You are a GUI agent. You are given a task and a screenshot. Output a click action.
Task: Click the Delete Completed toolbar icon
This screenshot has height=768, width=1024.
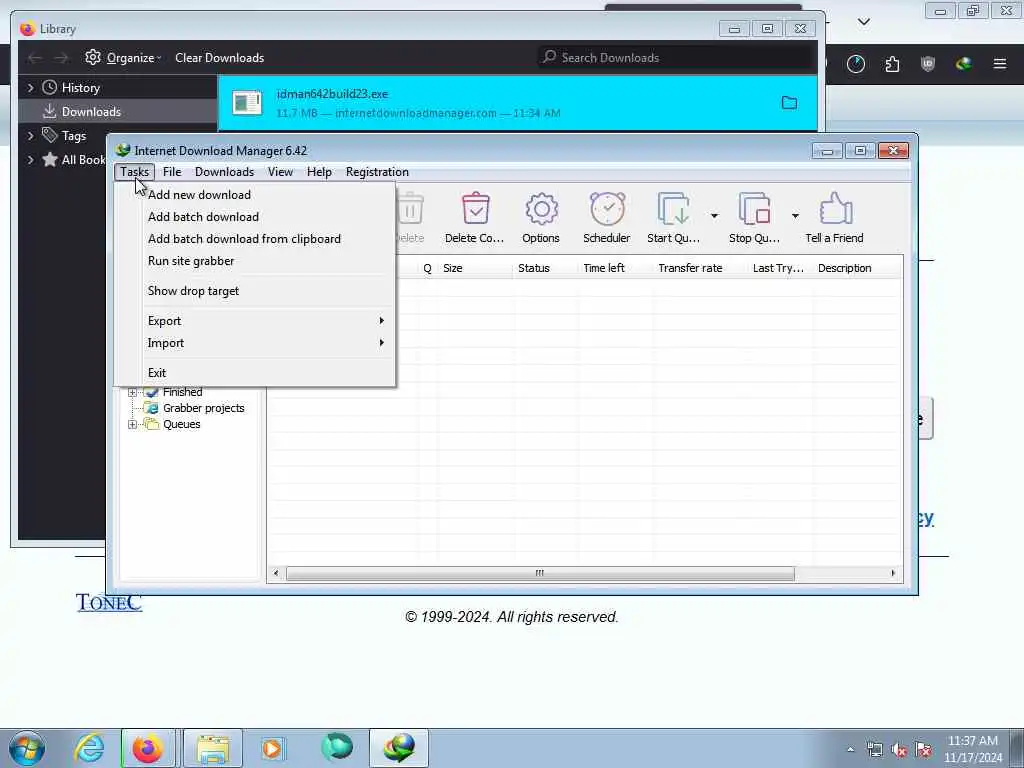pos(475,210)
